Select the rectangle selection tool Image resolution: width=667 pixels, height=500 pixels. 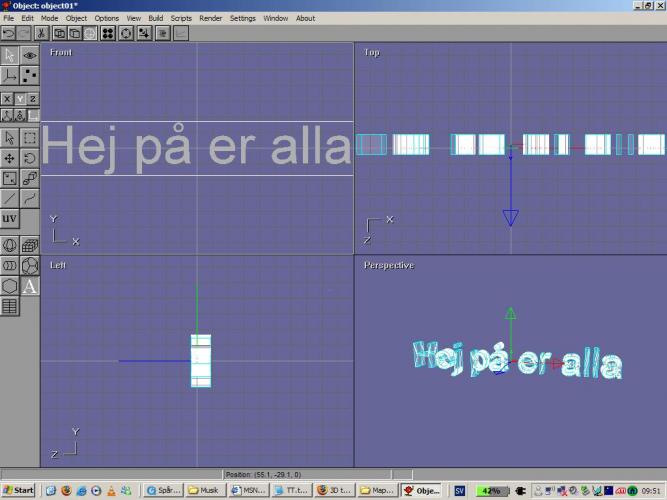(30, 138)
